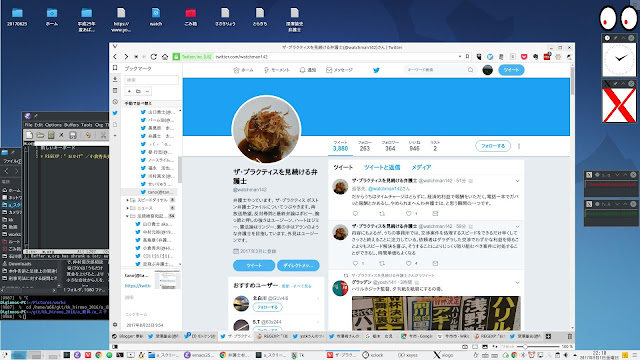Screen dimensions: 640x360
Task: Reload the Twitter page
Action: pos(153,57)
